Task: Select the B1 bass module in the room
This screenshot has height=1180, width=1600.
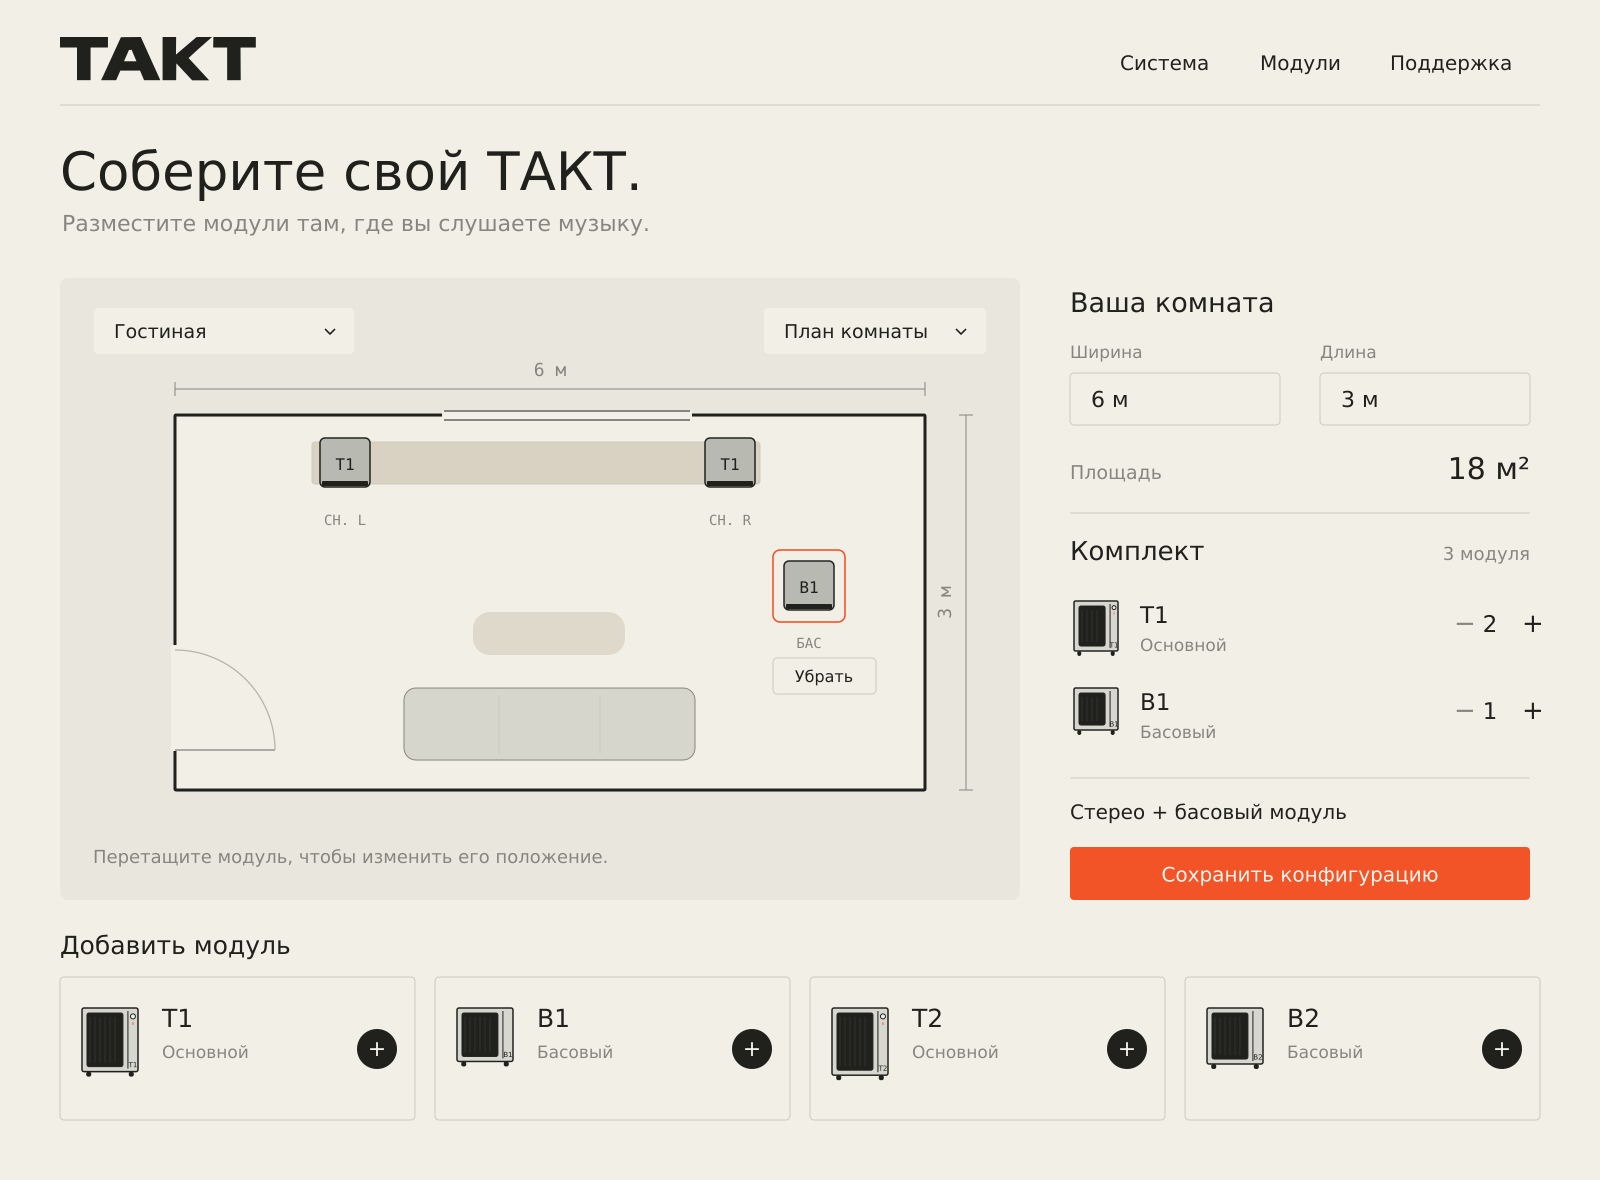Action: point(809,586)
